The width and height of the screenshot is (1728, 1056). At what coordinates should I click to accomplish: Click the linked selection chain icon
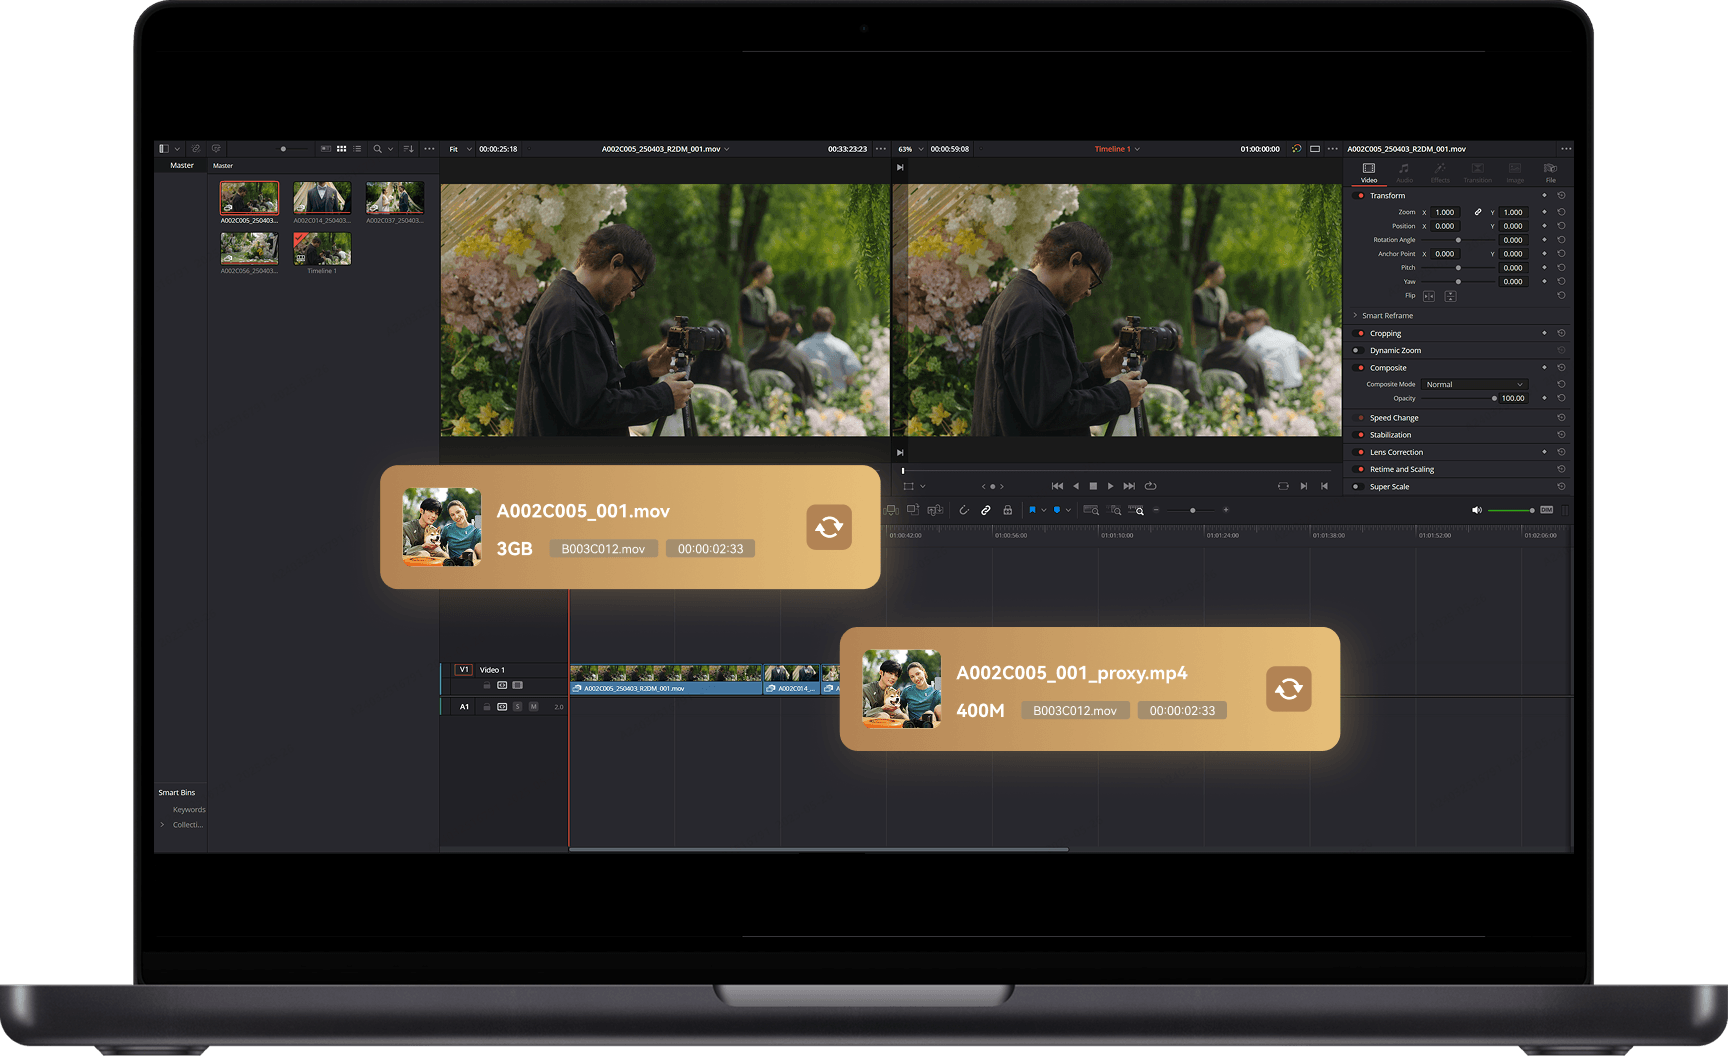coord(986,510)
